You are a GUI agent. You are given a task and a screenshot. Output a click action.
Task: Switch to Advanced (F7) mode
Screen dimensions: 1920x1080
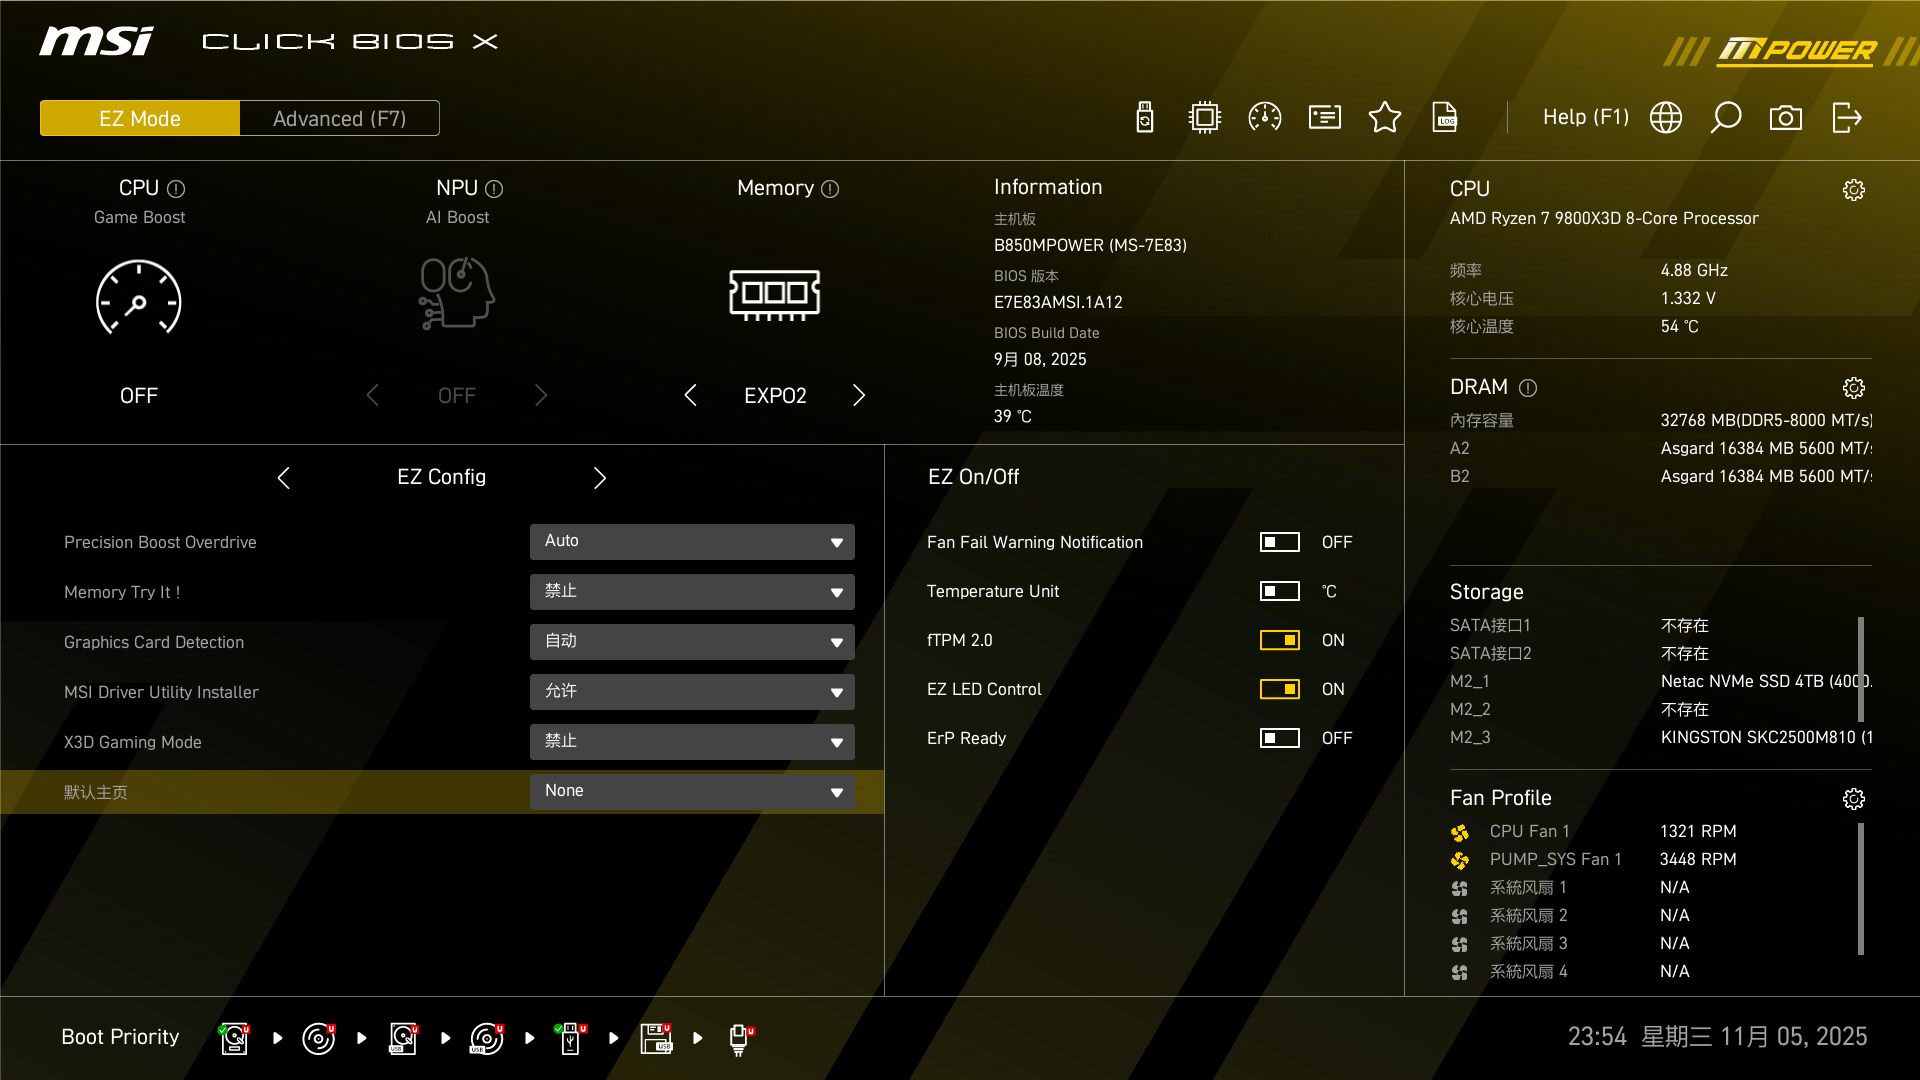339,117
